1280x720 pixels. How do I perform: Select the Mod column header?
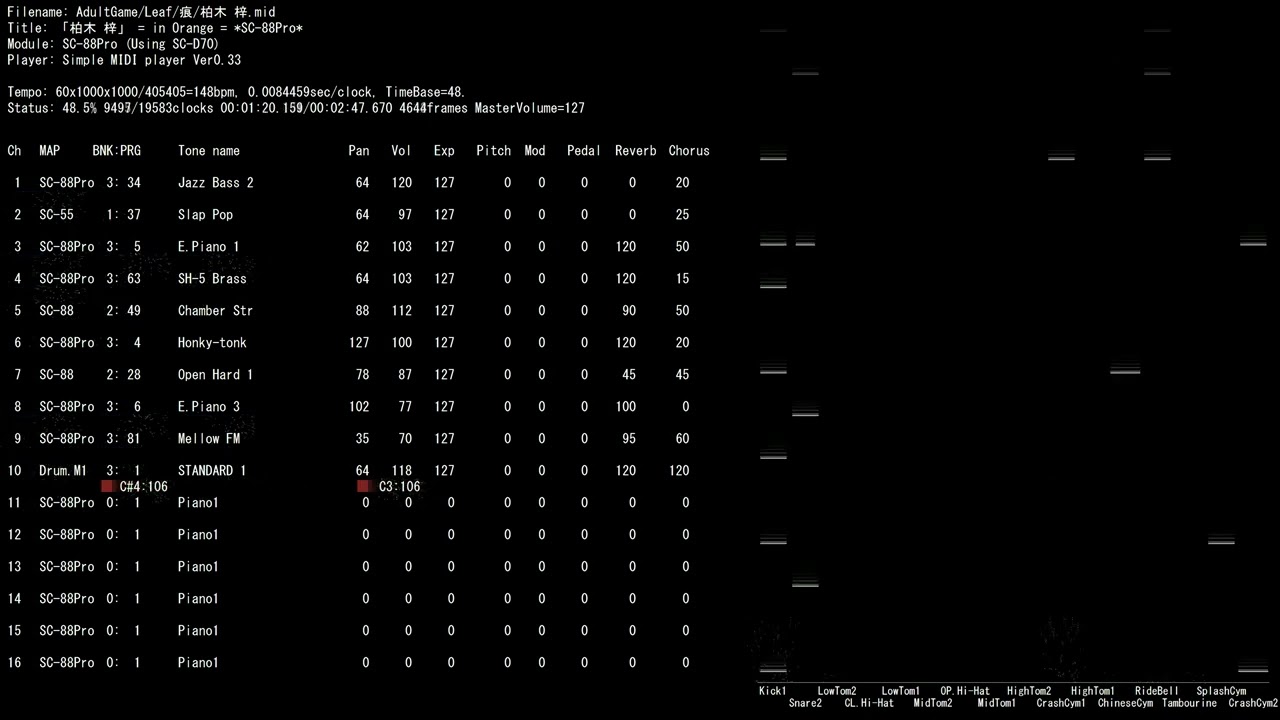coord(535,151)
